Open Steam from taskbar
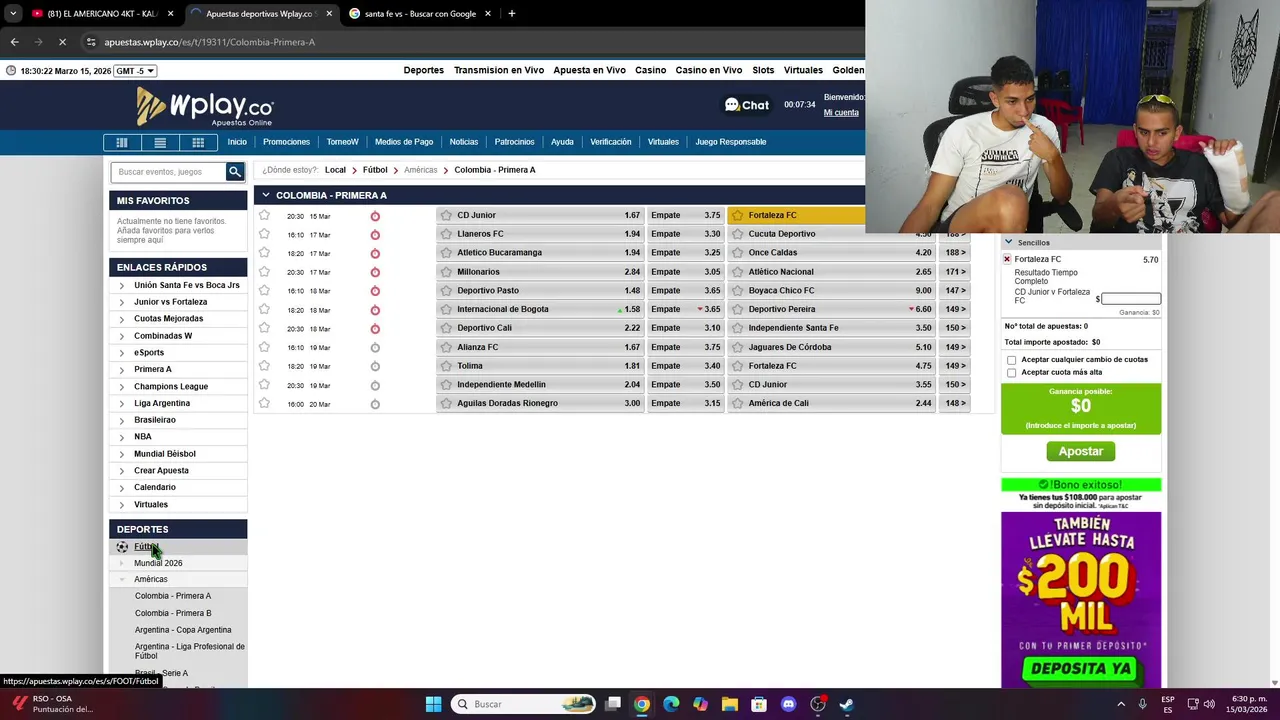 point(847,704)
